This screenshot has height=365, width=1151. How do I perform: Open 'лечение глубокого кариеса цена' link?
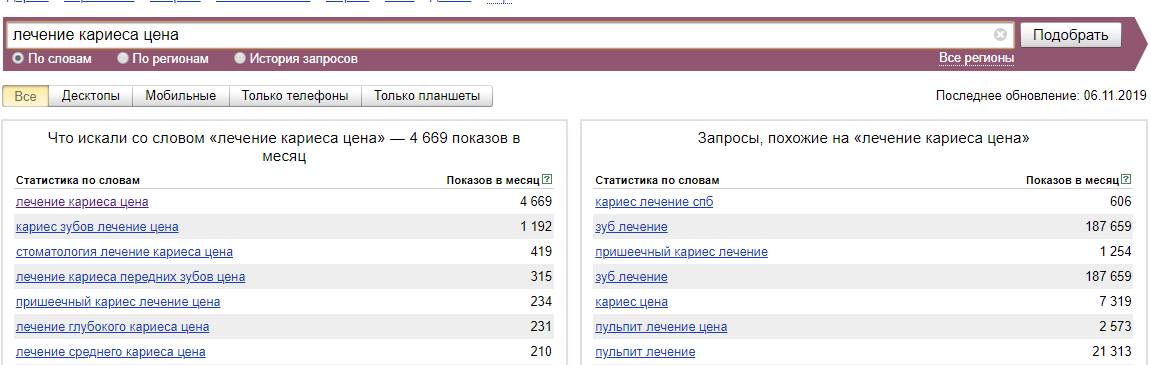click(112, 327)
